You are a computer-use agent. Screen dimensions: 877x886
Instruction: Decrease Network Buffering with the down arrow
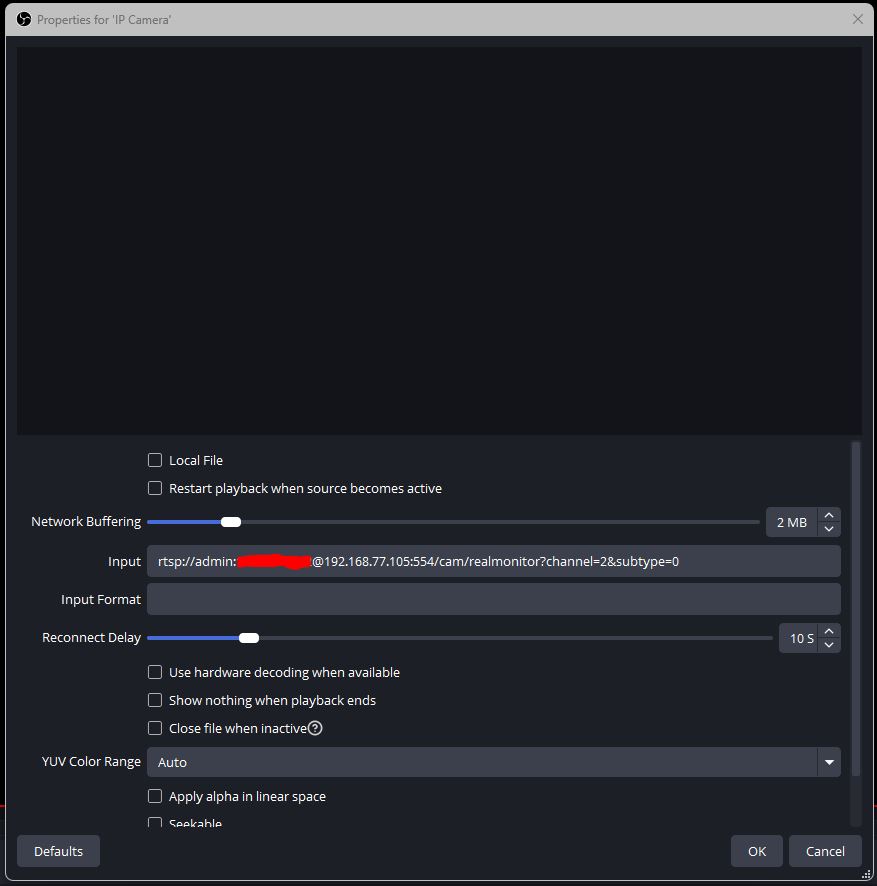(829, 529)
